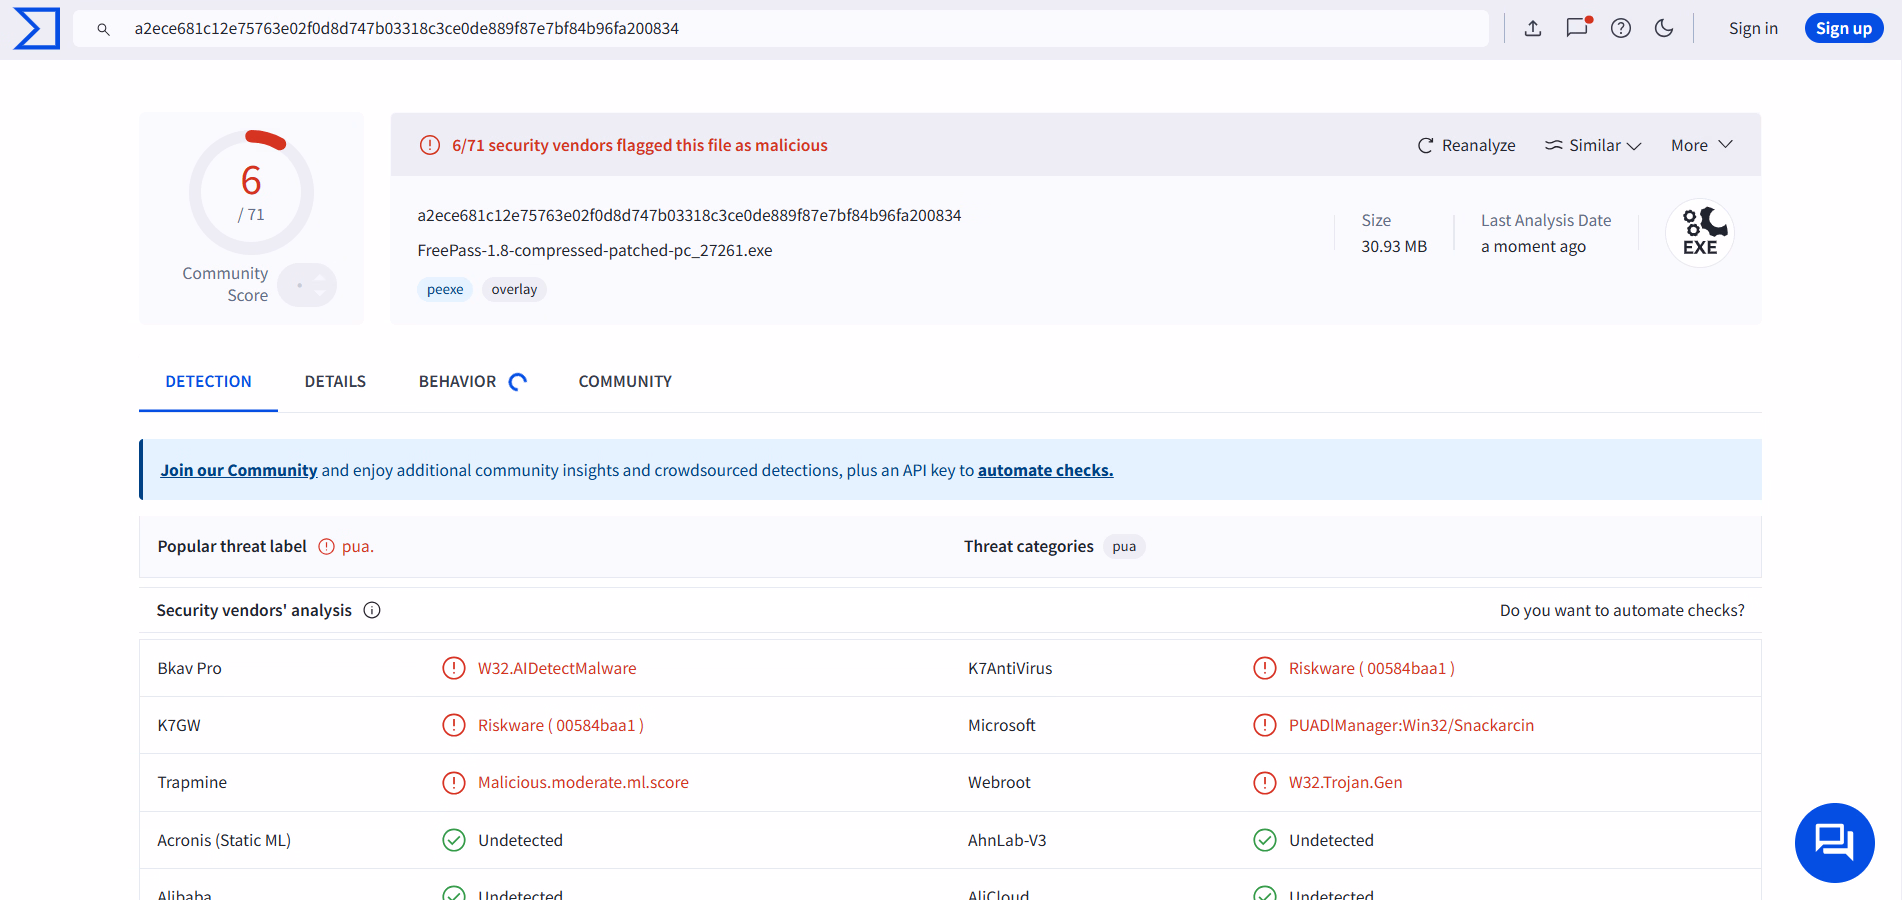Switch to the COMMUNITY tab
Viewport: 1902px width, 900px height.
(x=625, y=381)
